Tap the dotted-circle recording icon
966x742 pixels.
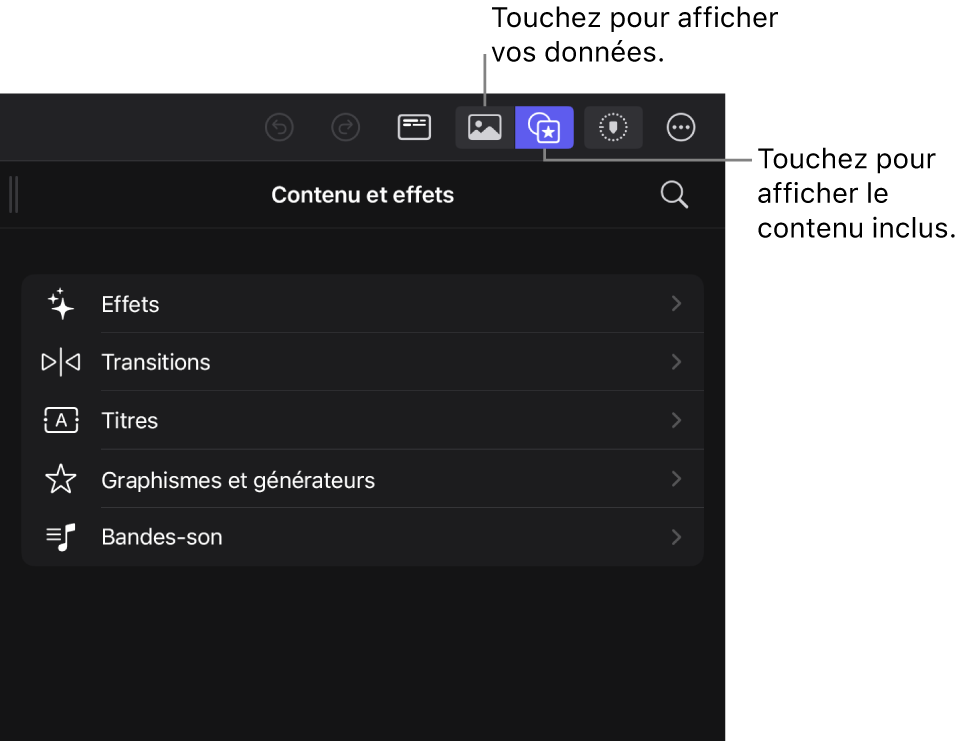click(613, 127)
